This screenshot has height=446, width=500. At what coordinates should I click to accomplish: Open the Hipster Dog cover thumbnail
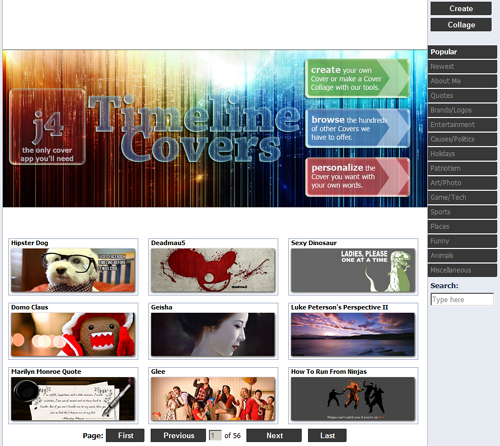pos(73,270)
